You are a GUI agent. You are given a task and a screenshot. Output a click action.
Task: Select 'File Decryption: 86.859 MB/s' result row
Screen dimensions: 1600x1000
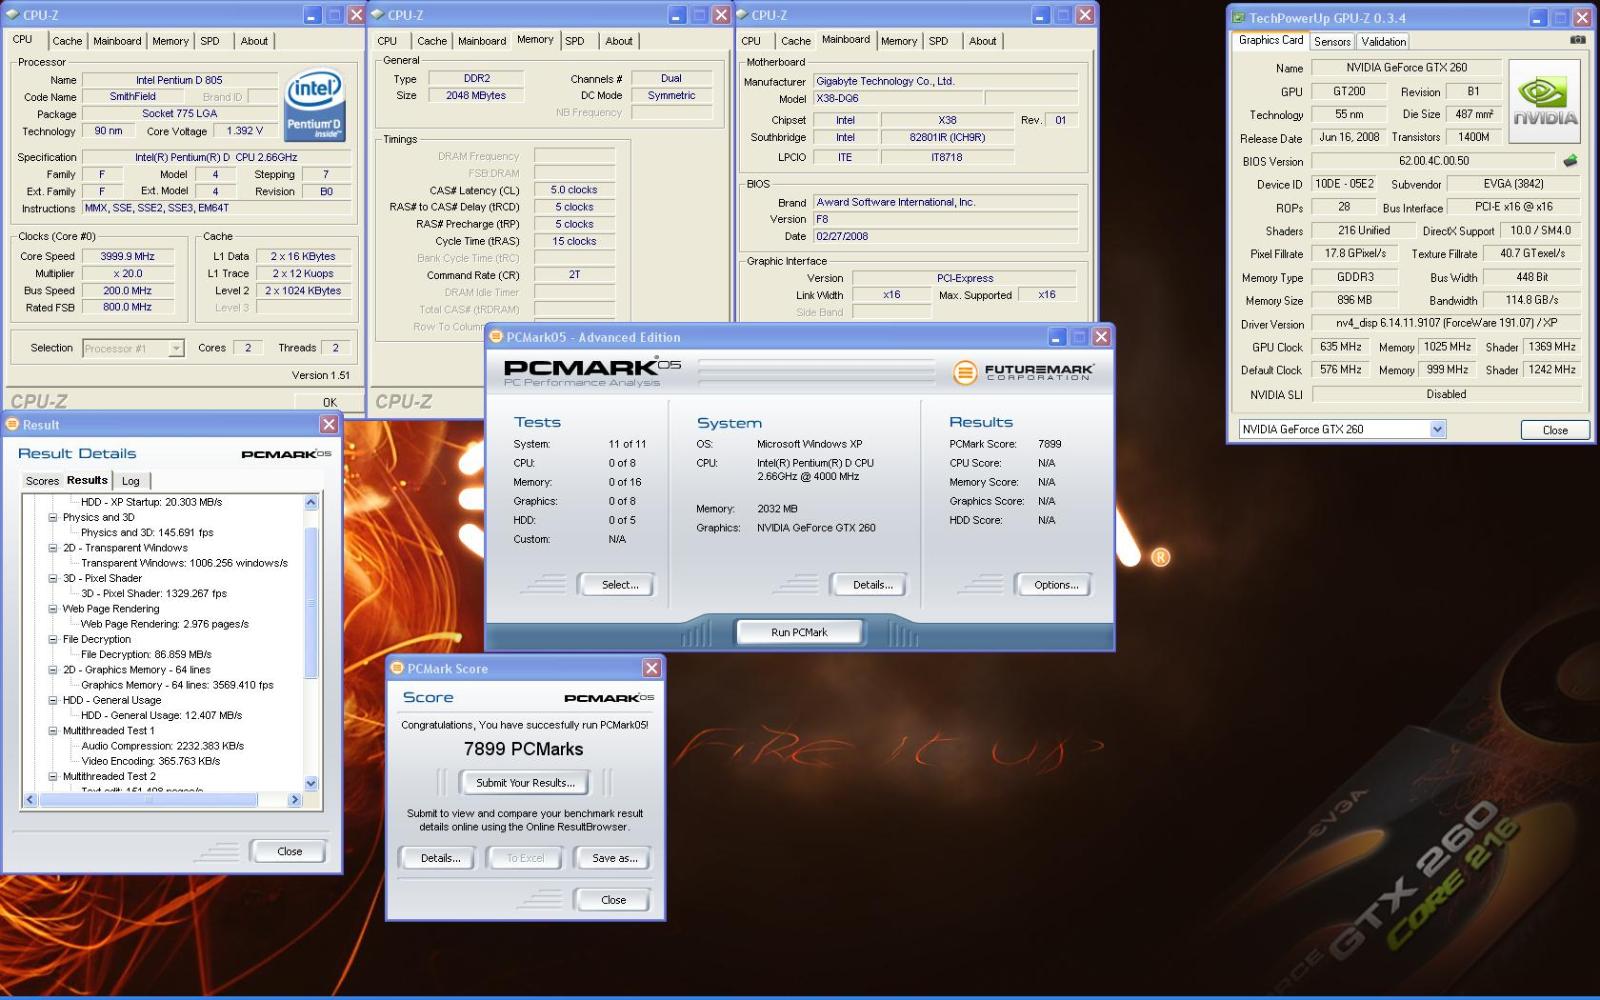(x=146, y=655)
